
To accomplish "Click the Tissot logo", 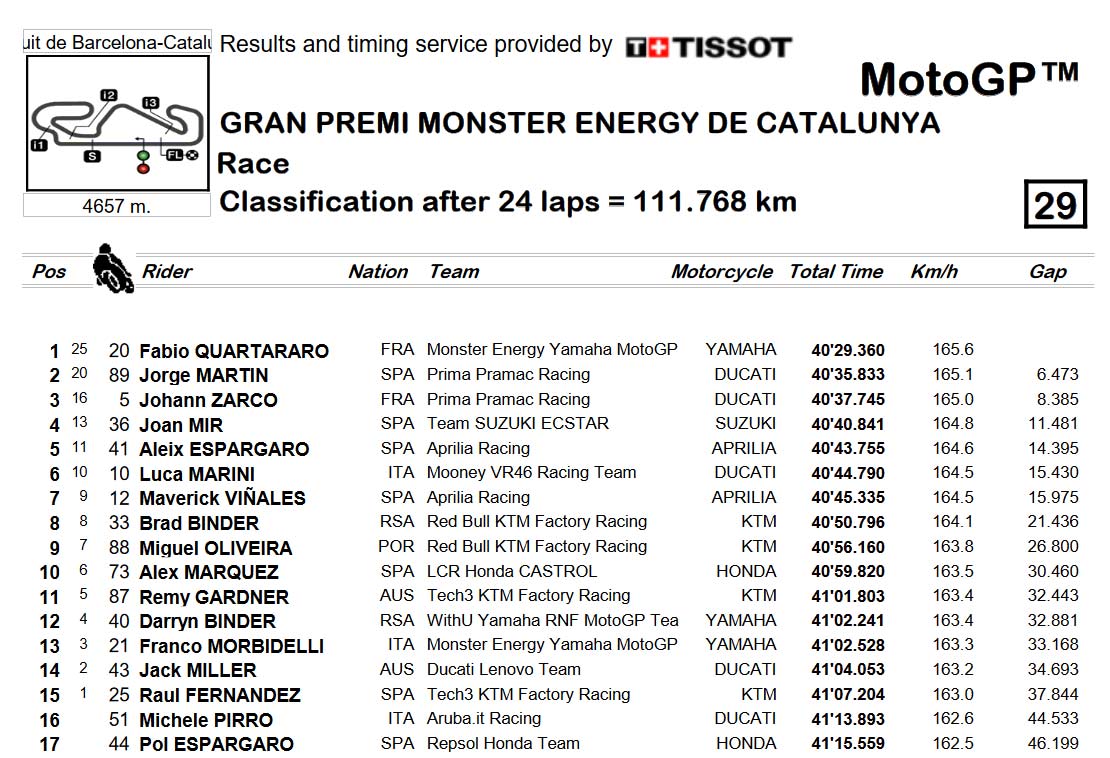I will 709,47.
